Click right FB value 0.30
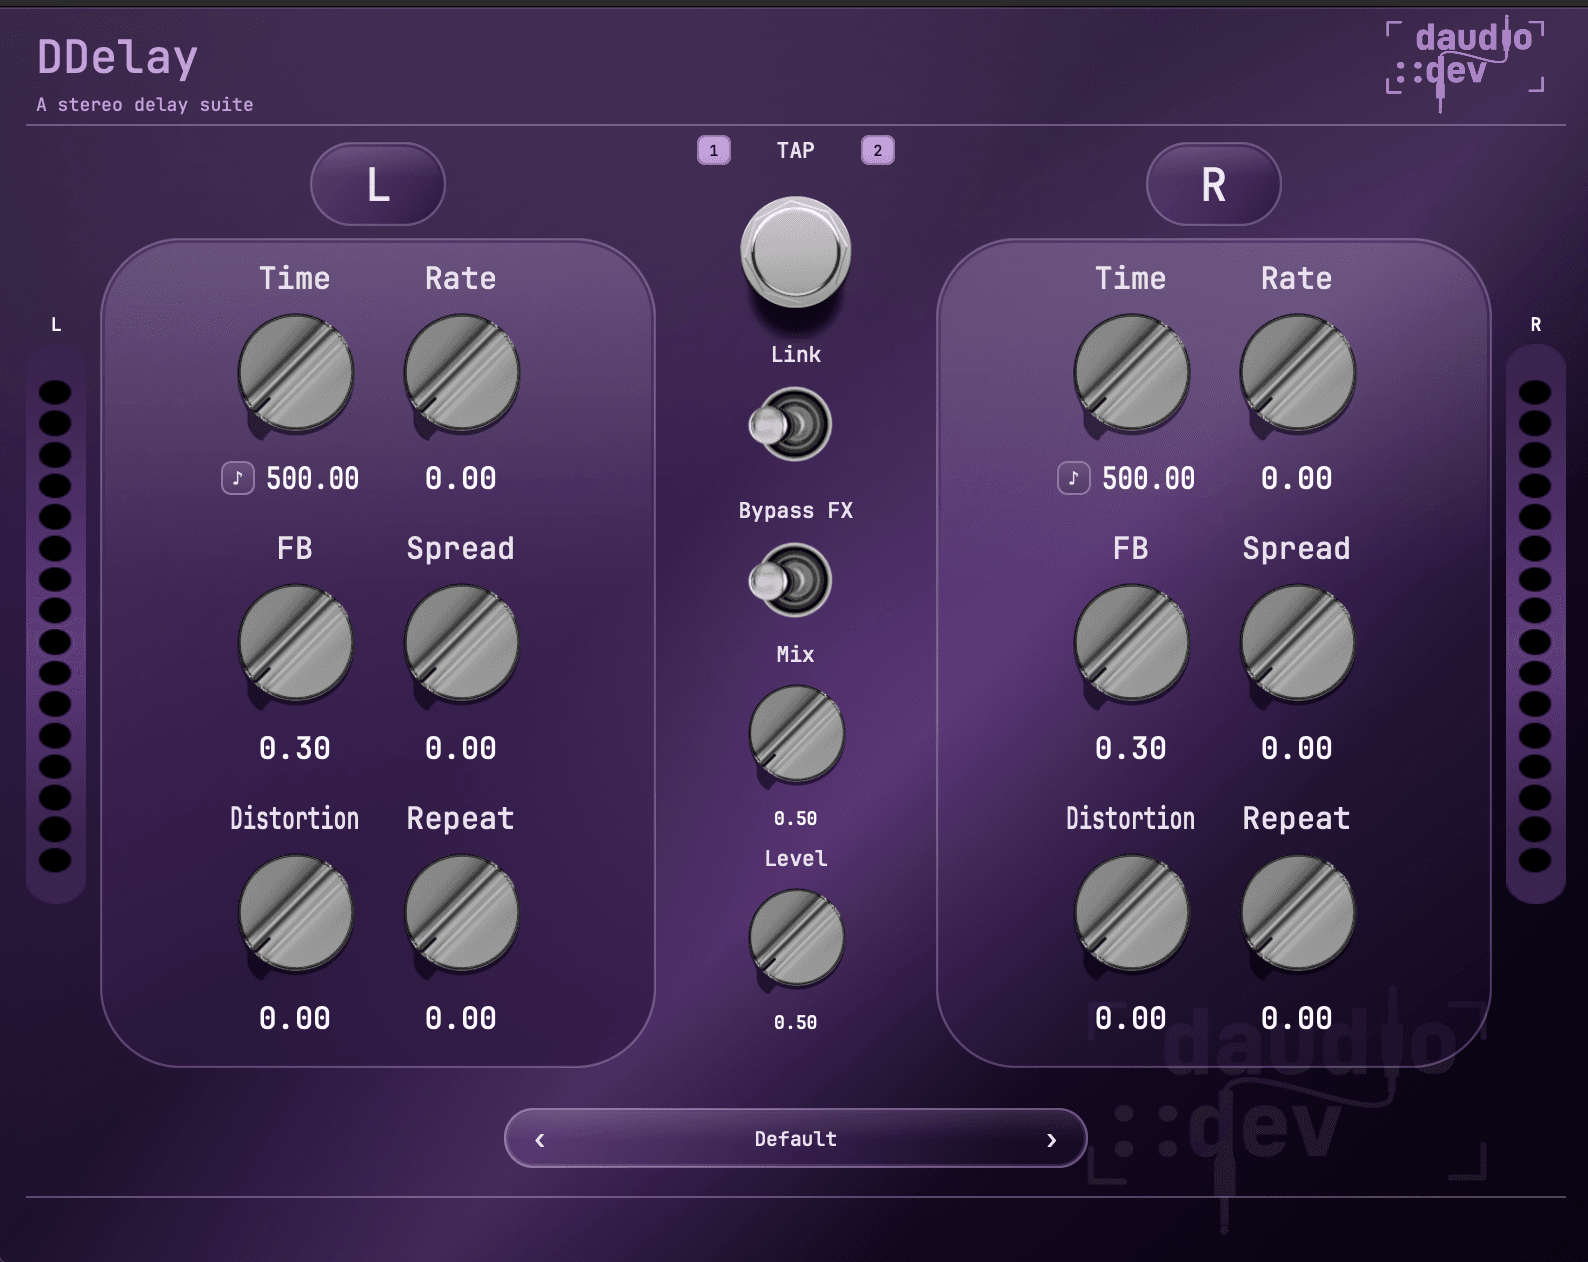Screen dimensions: 1588x1262 1131,748
